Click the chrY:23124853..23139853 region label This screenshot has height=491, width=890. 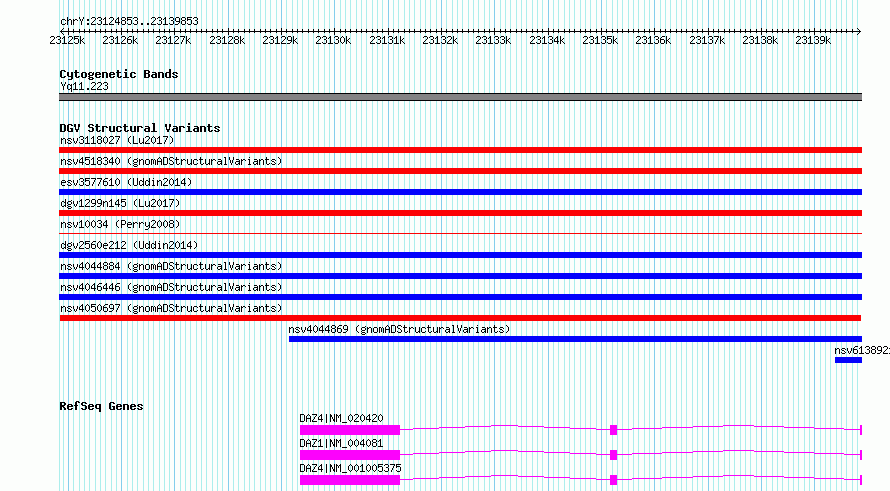pyautogui.click(x=129, y=21)
